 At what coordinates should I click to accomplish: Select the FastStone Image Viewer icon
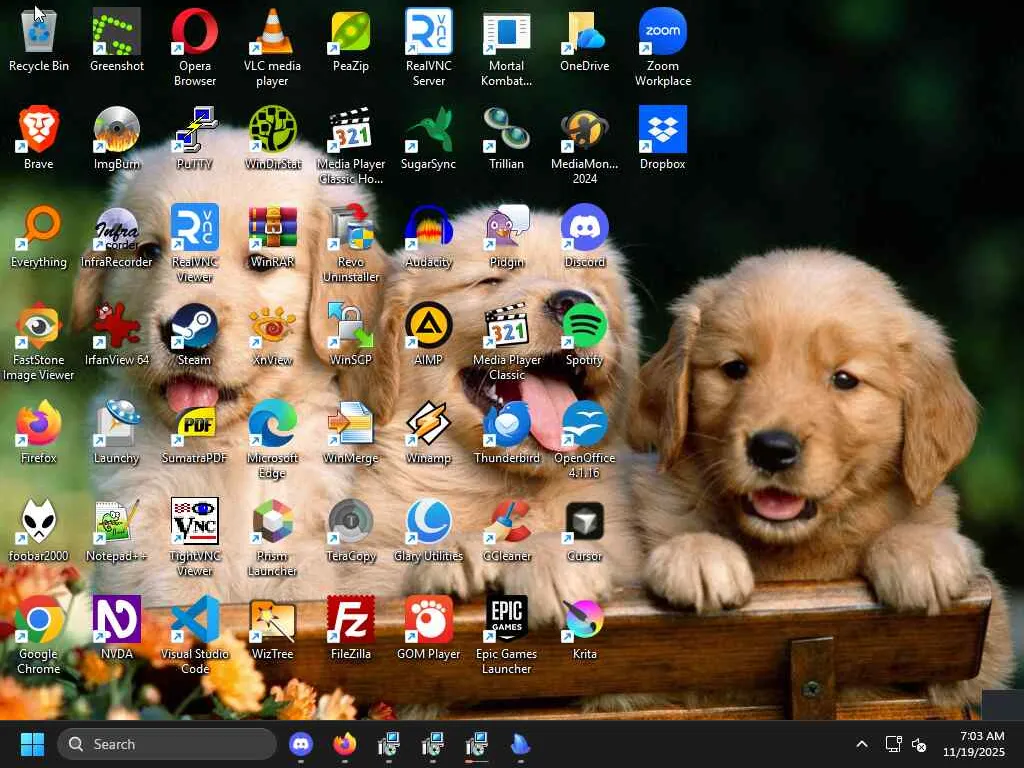click(x=39, y=342)
